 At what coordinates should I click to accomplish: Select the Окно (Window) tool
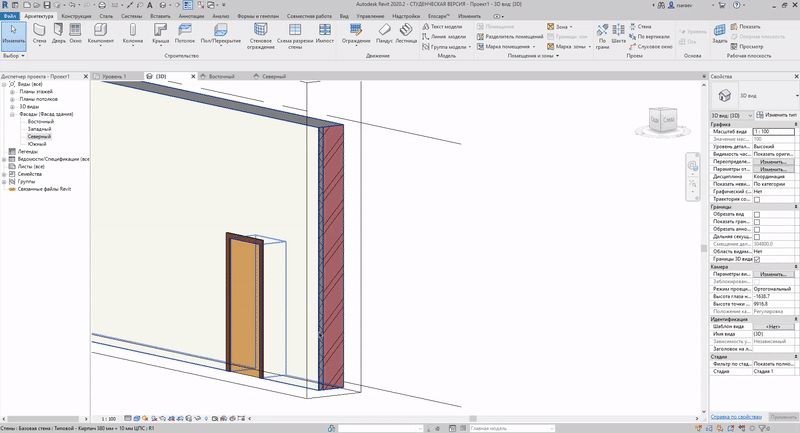(x=76, y=33)
